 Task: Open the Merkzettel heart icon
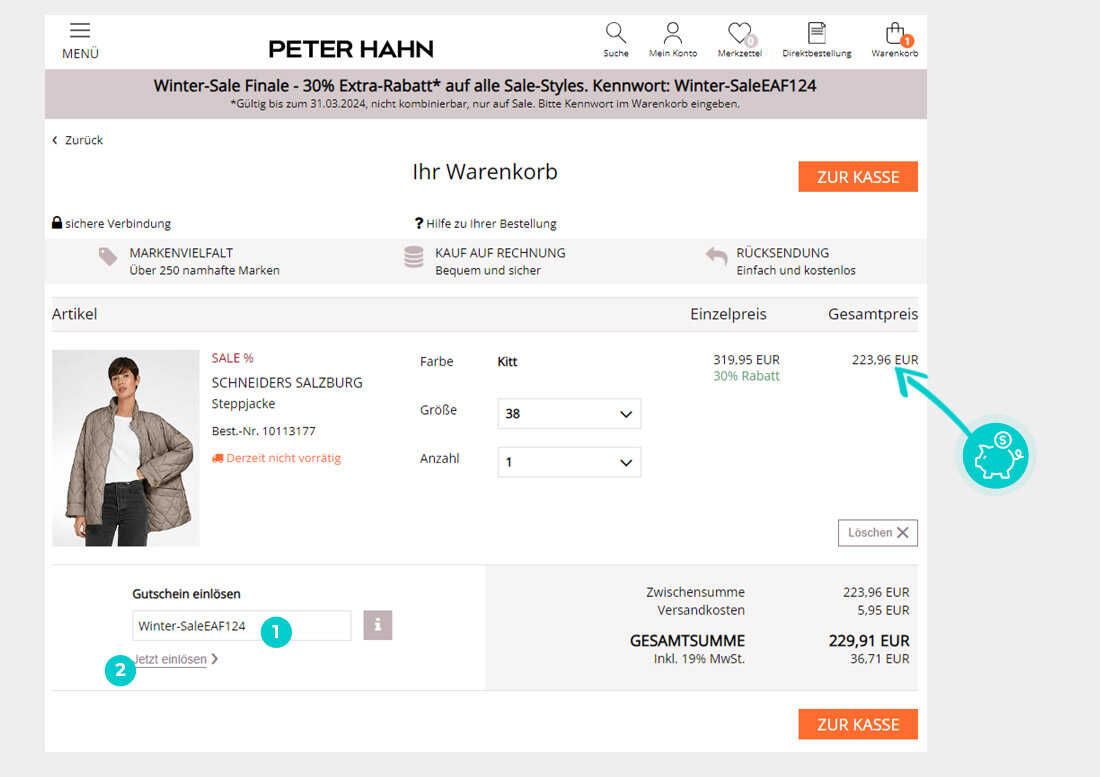(740, 33)
